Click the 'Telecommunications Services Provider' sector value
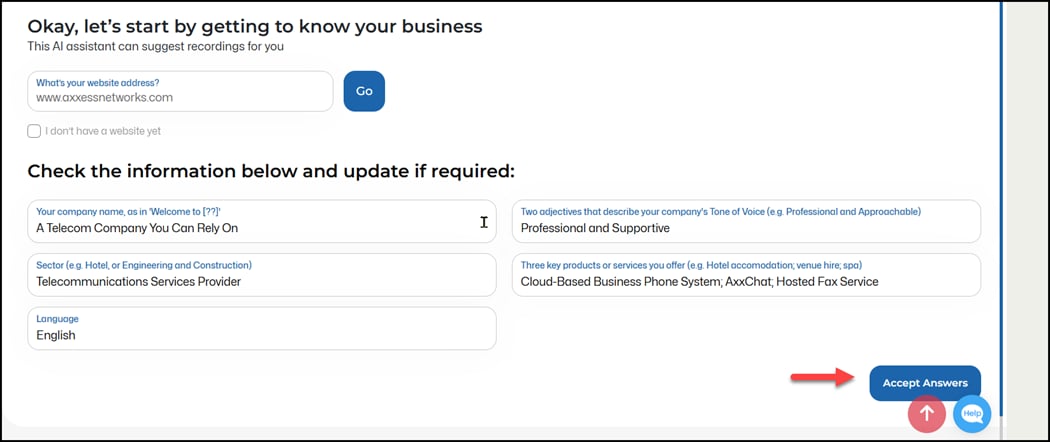Viewport: 1050px width, 442px height. [138, 281]
